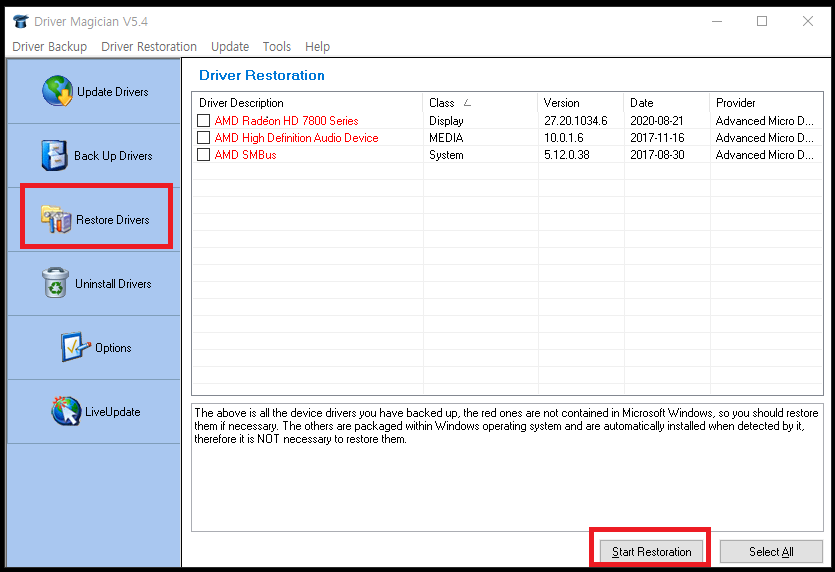Sort by the Class column header
This screenshot has height=572, width=835.
click(x=480, y=103)
